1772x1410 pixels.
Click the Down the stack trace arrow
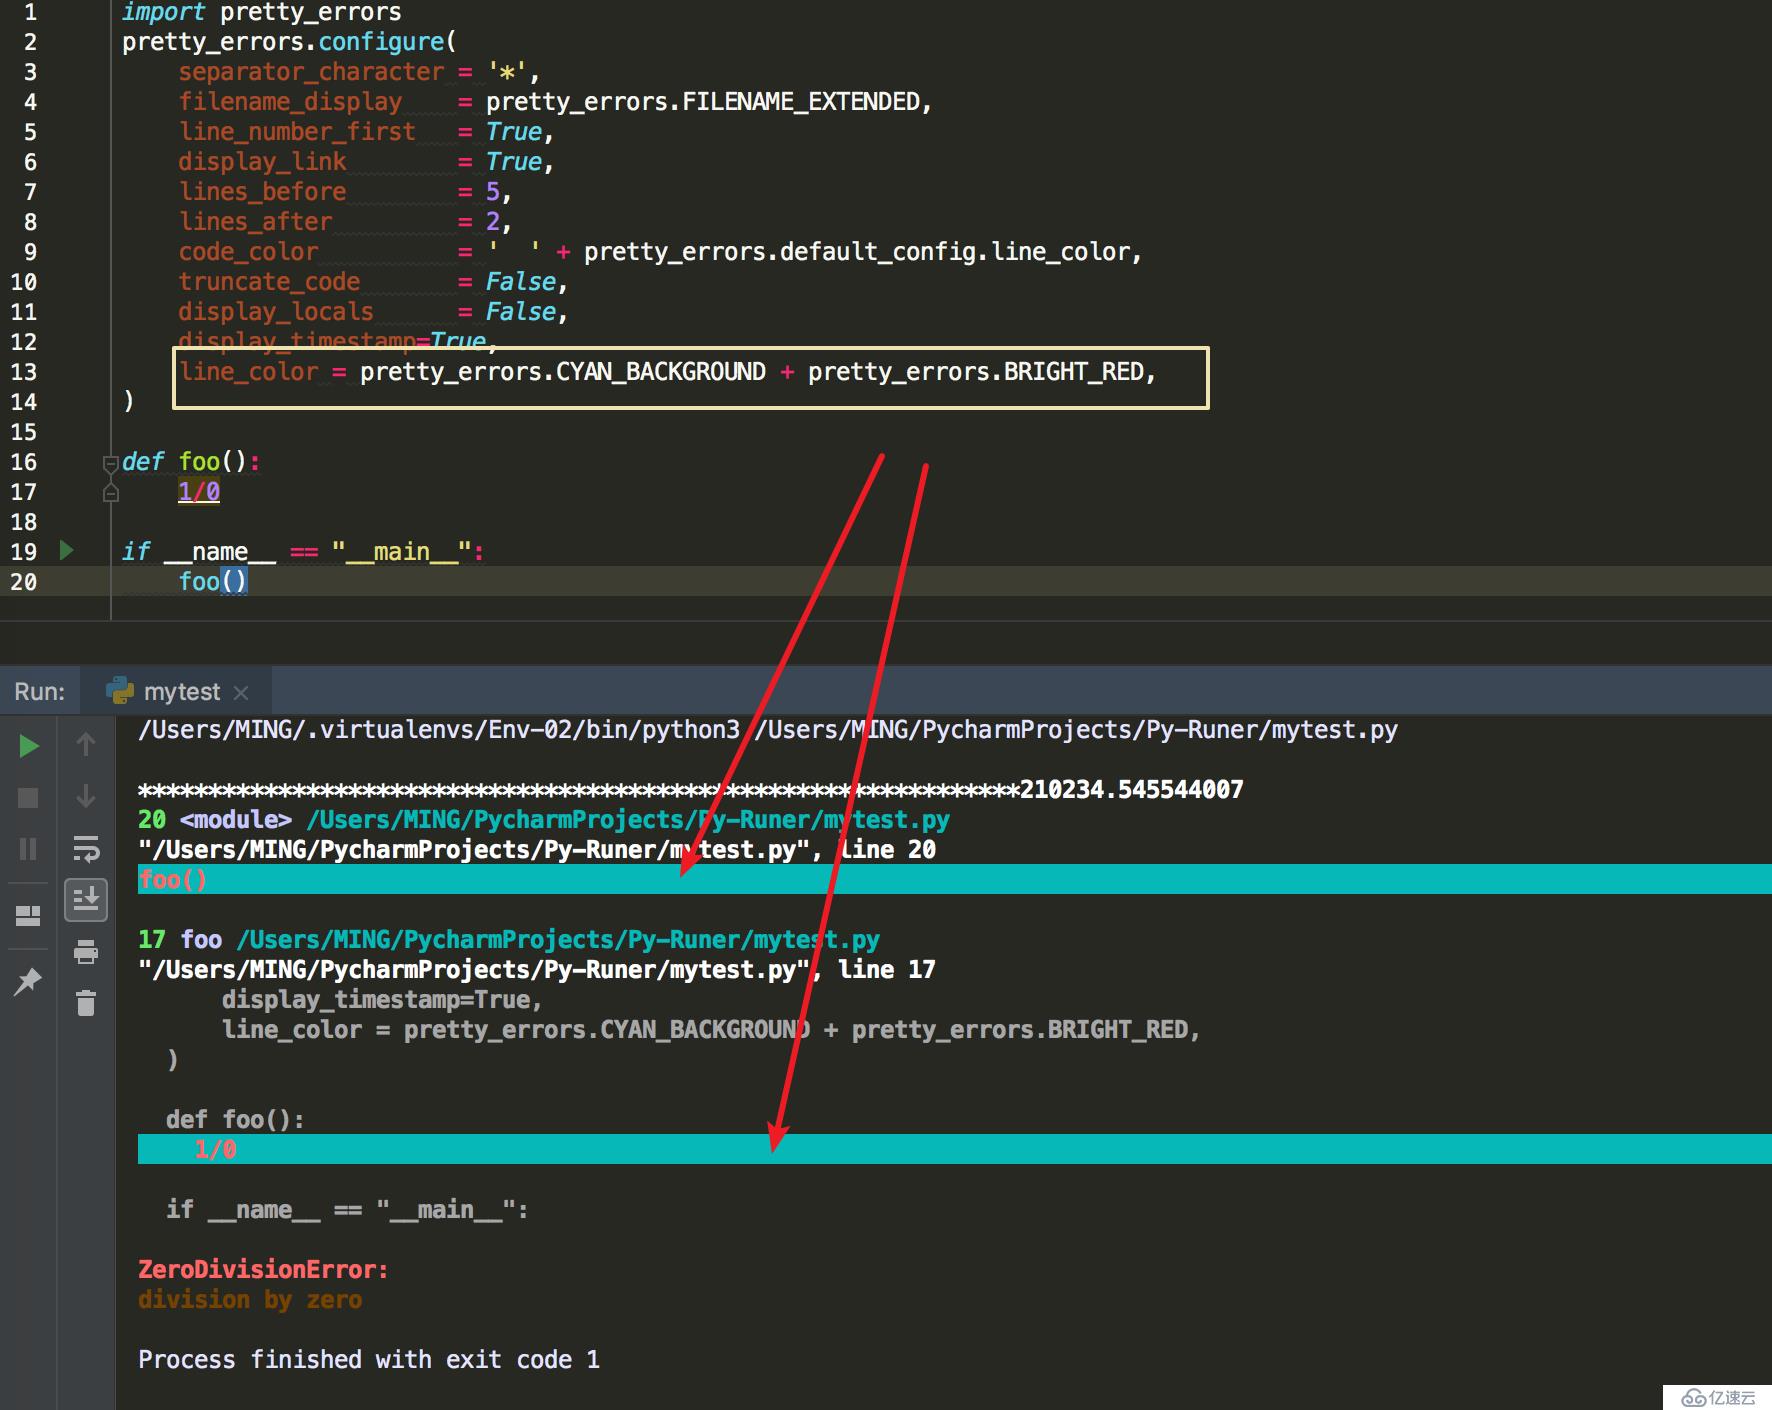tap(86, 796)
